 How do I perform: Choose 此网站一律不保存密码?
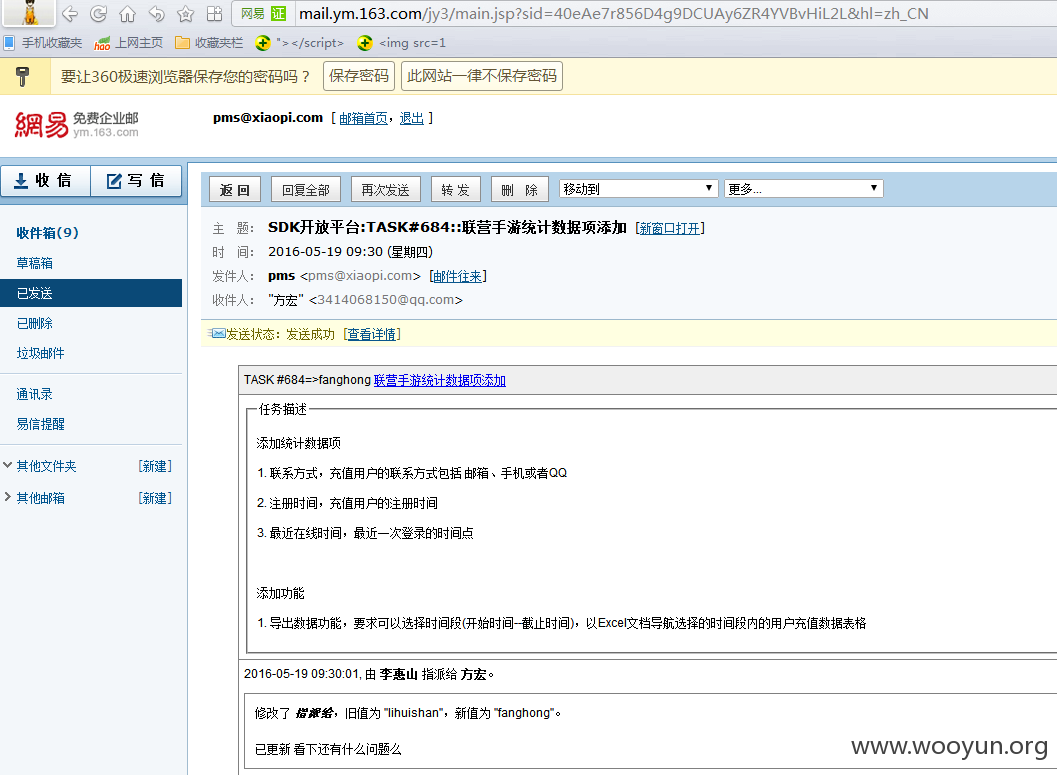[482, 75]
